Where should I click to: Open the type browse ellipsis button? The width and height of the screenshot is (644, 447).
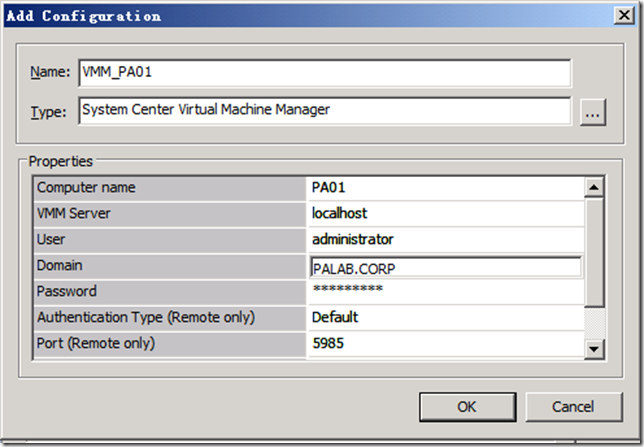click(x=593, y=112)
